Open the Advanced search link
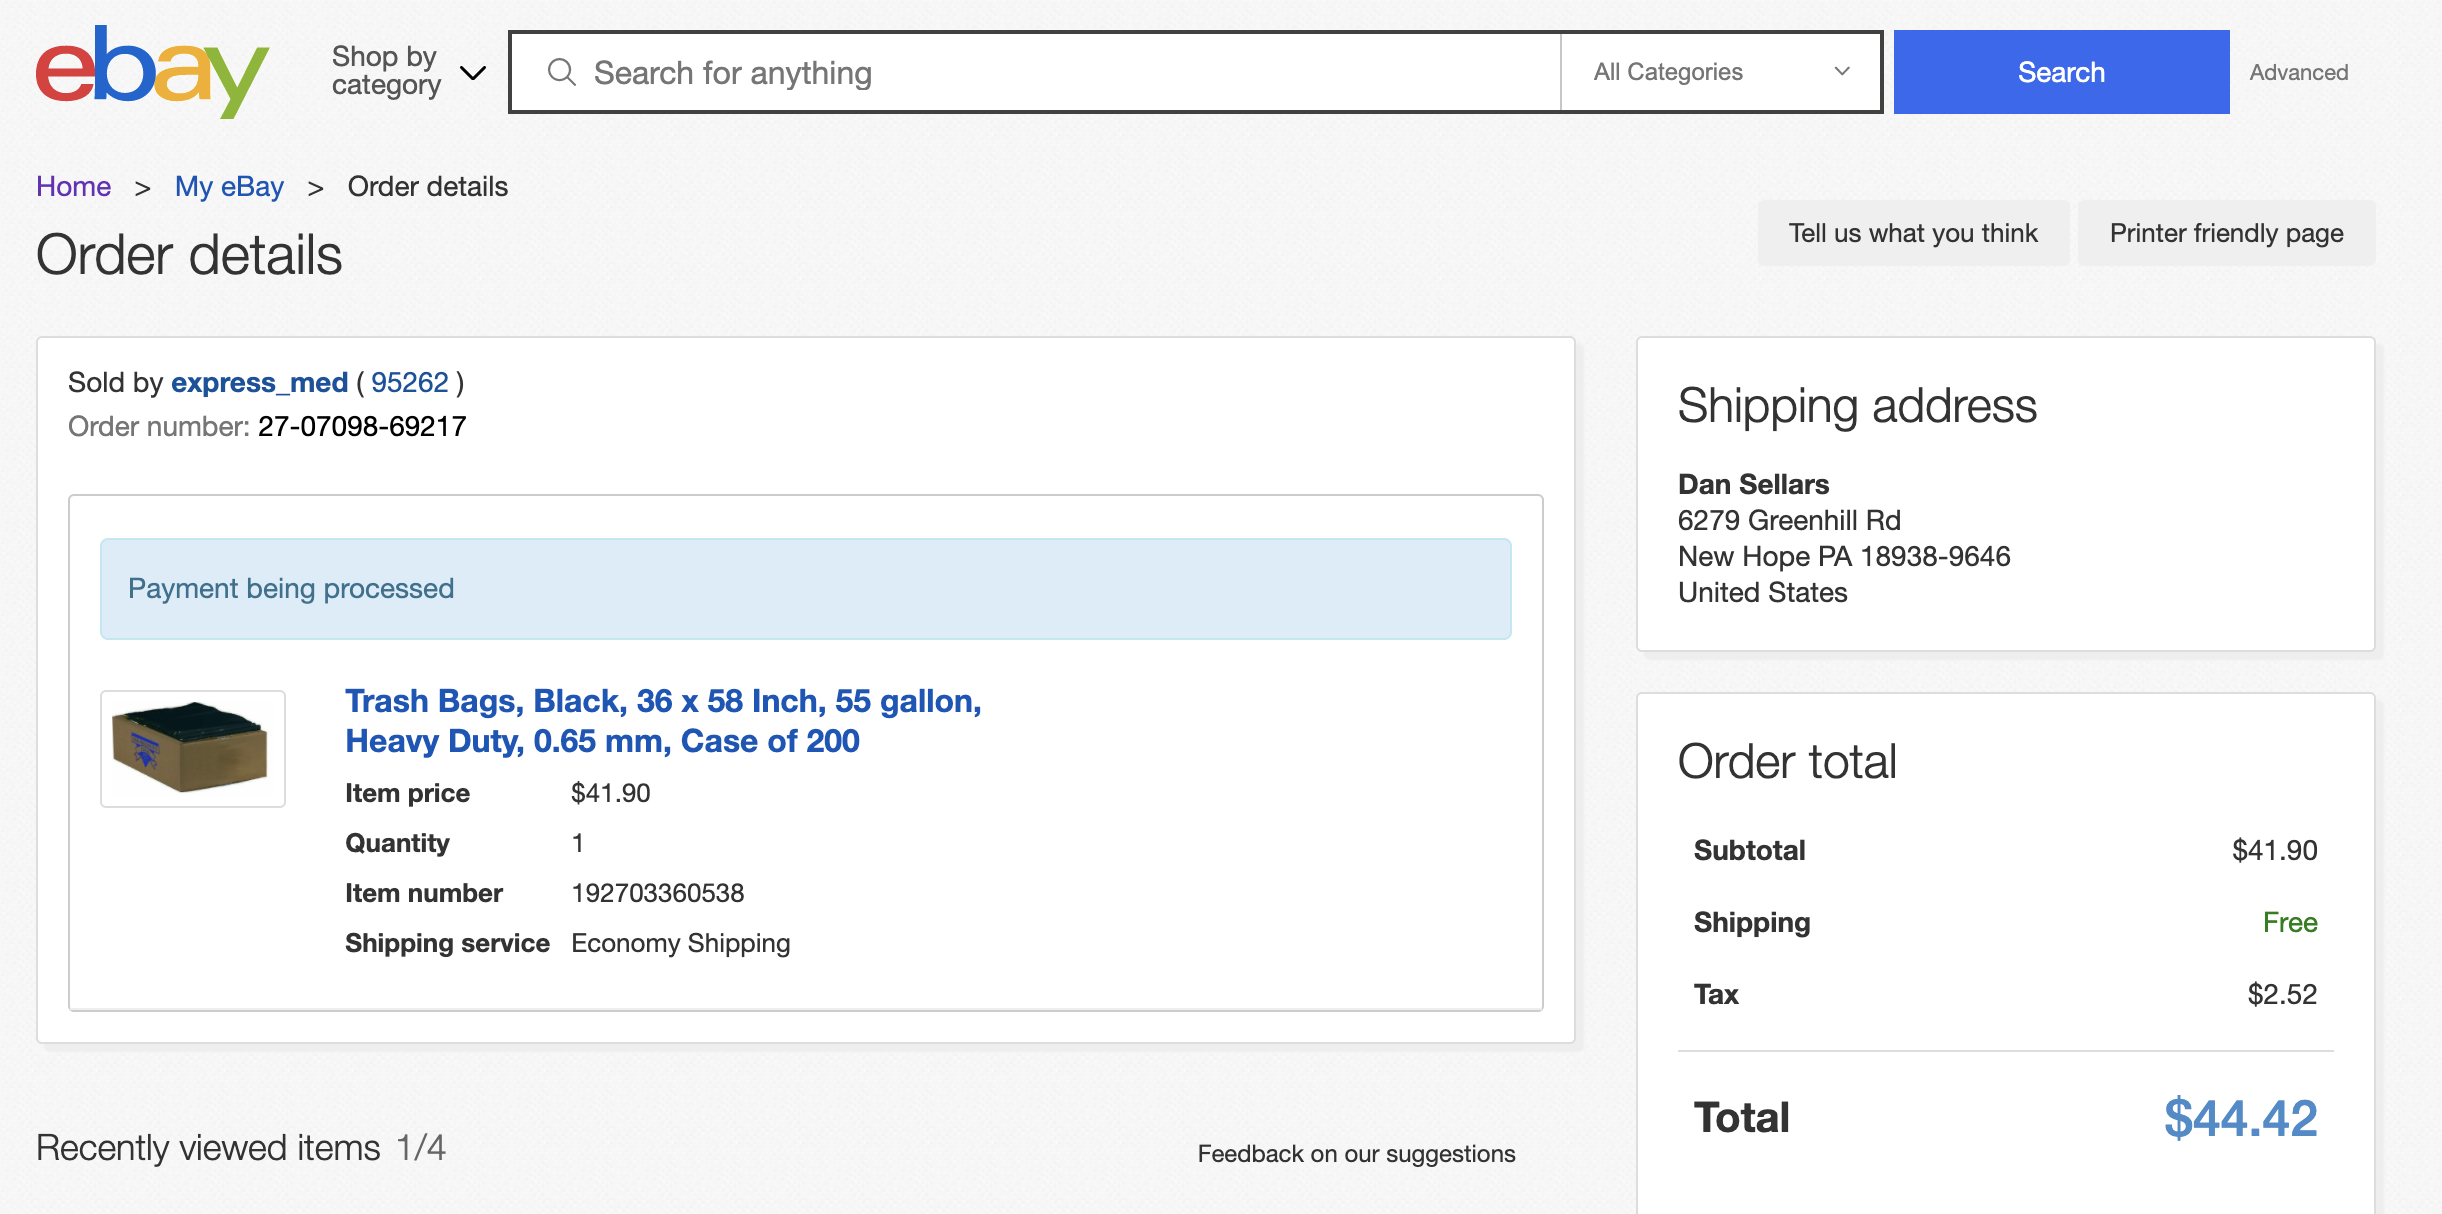The width and height of the screenshot is (2442, 1214). coord(2299,72)
